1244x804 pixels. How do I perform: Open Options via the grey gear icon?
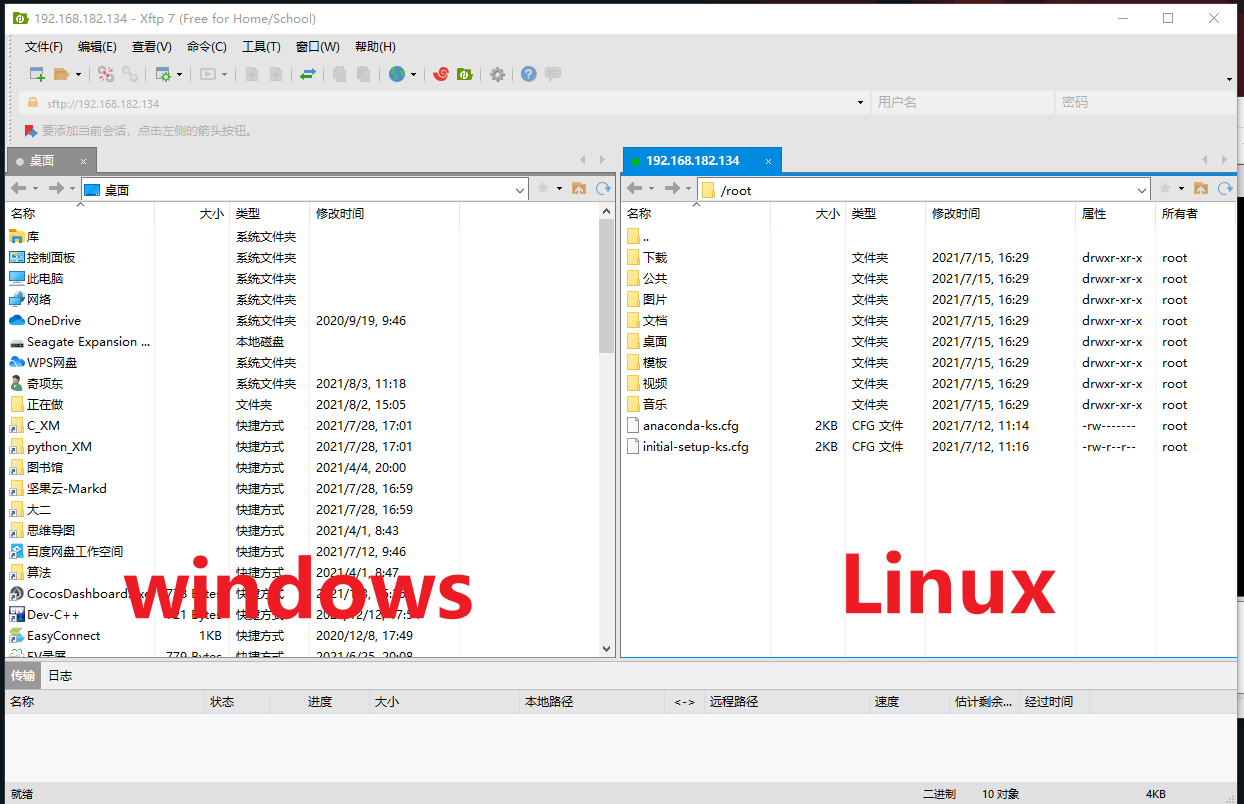tap(497, 74)
